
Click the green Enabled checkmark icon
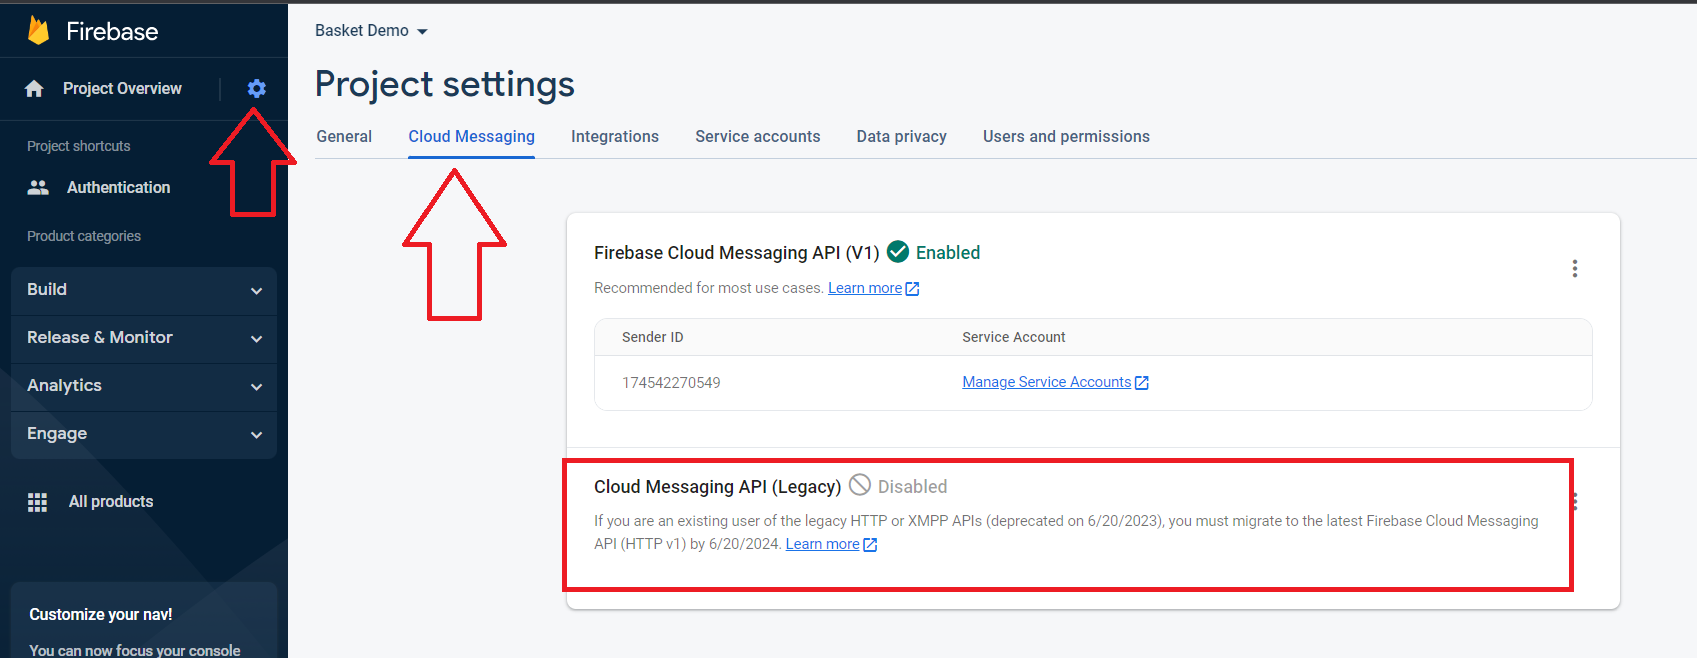(x=898, y=252)
